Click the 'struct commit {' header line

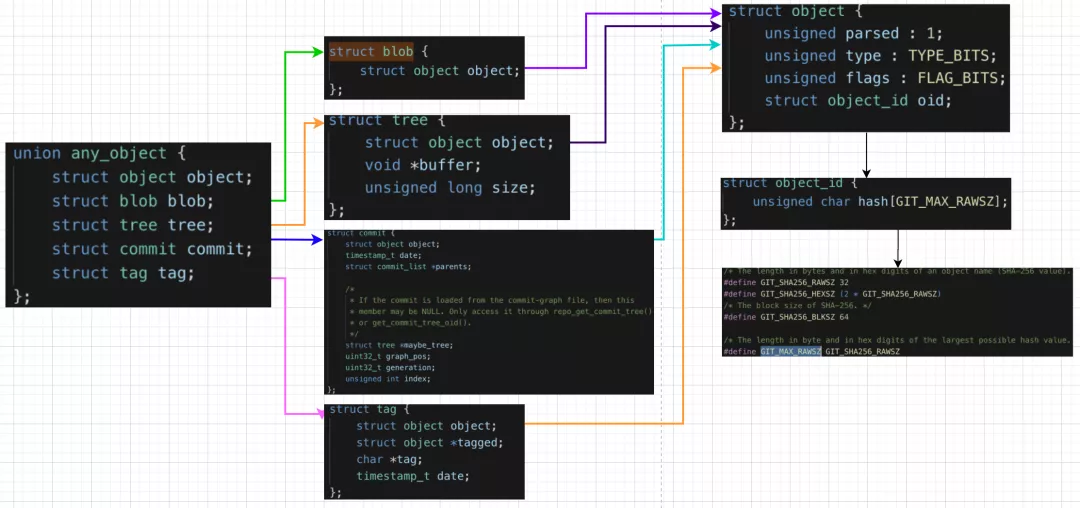[355, 233]
